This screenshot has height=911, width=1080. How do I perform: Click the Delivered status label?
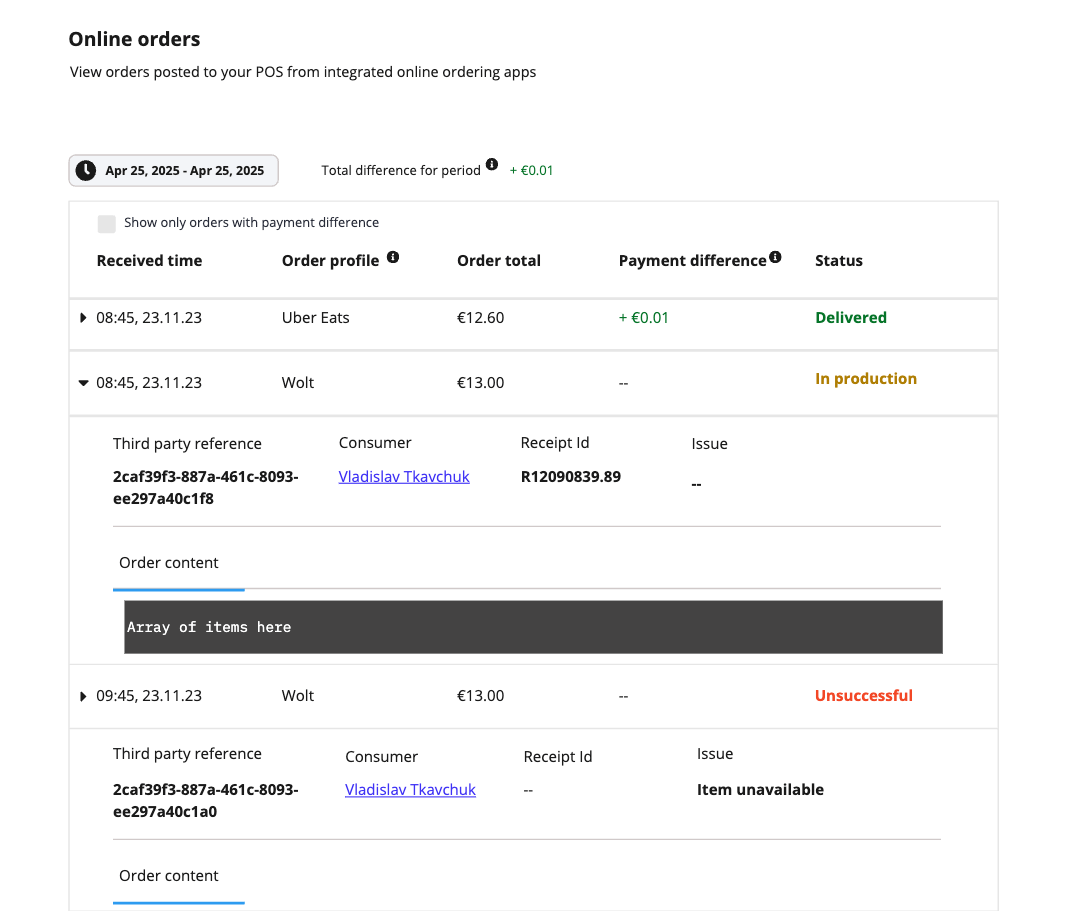pos(851,317)
